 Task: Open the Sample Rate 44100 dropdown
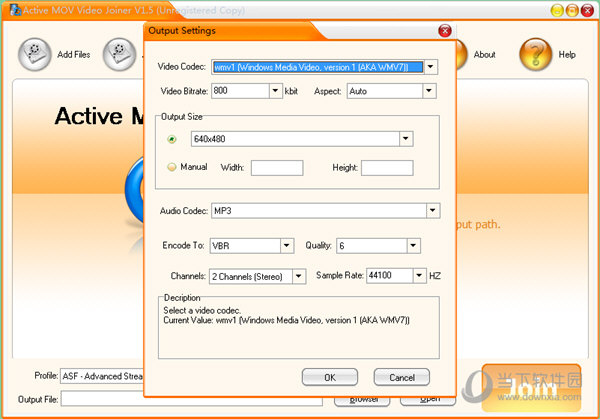(x=419, y=276)
